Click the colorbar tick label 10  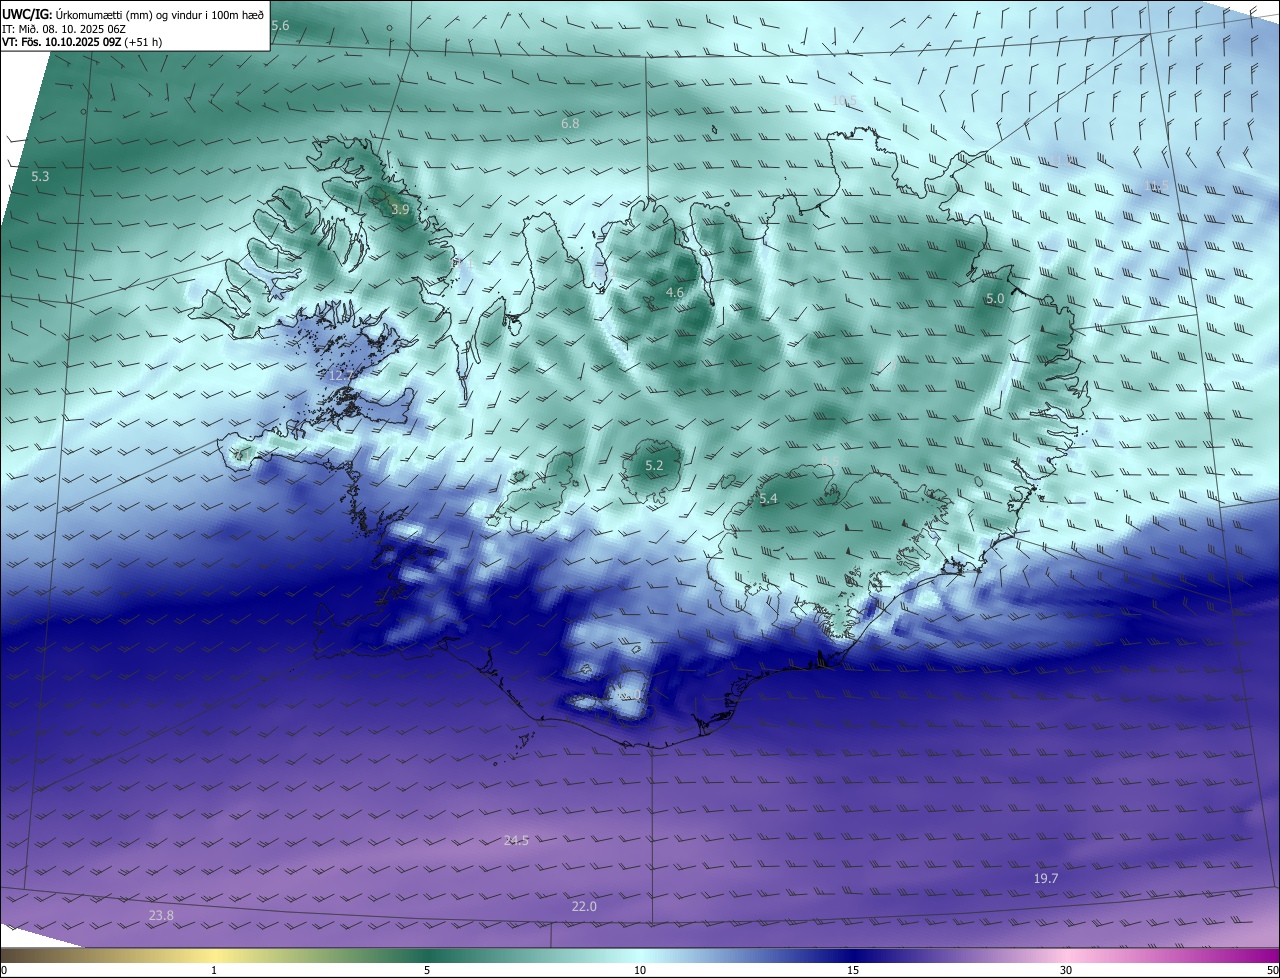tap(640, 970)
